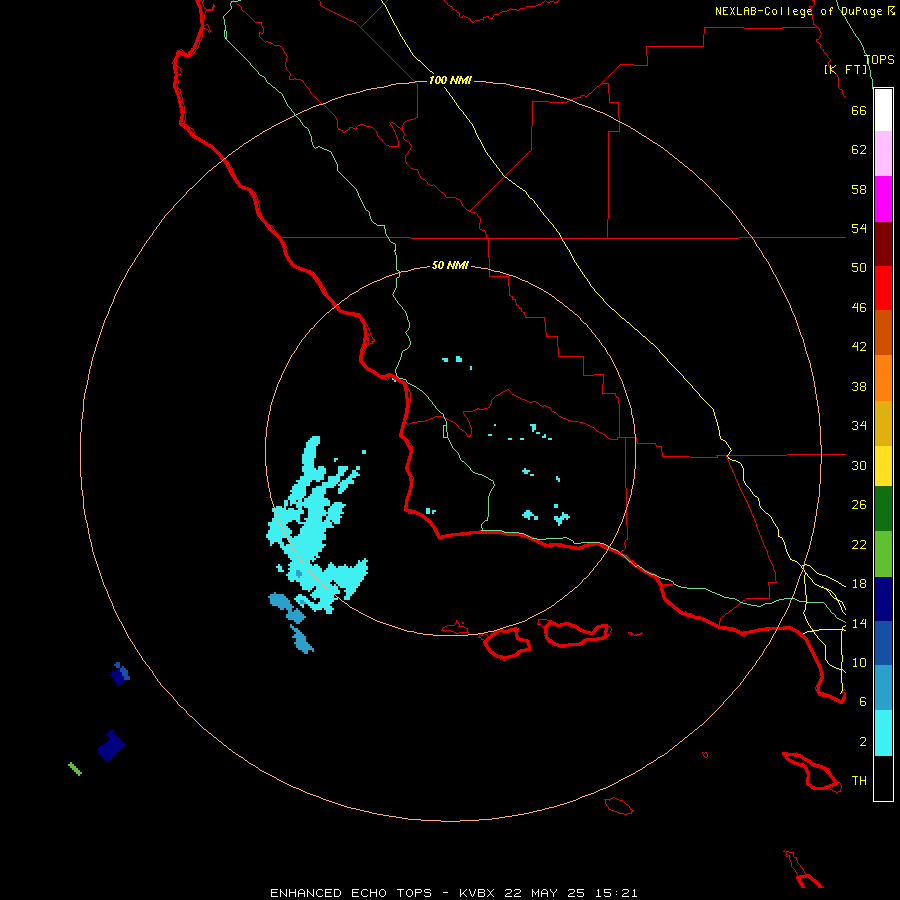Click the legend value "50"
This screenshot has width=900, height=900.
tap(859, 268)
